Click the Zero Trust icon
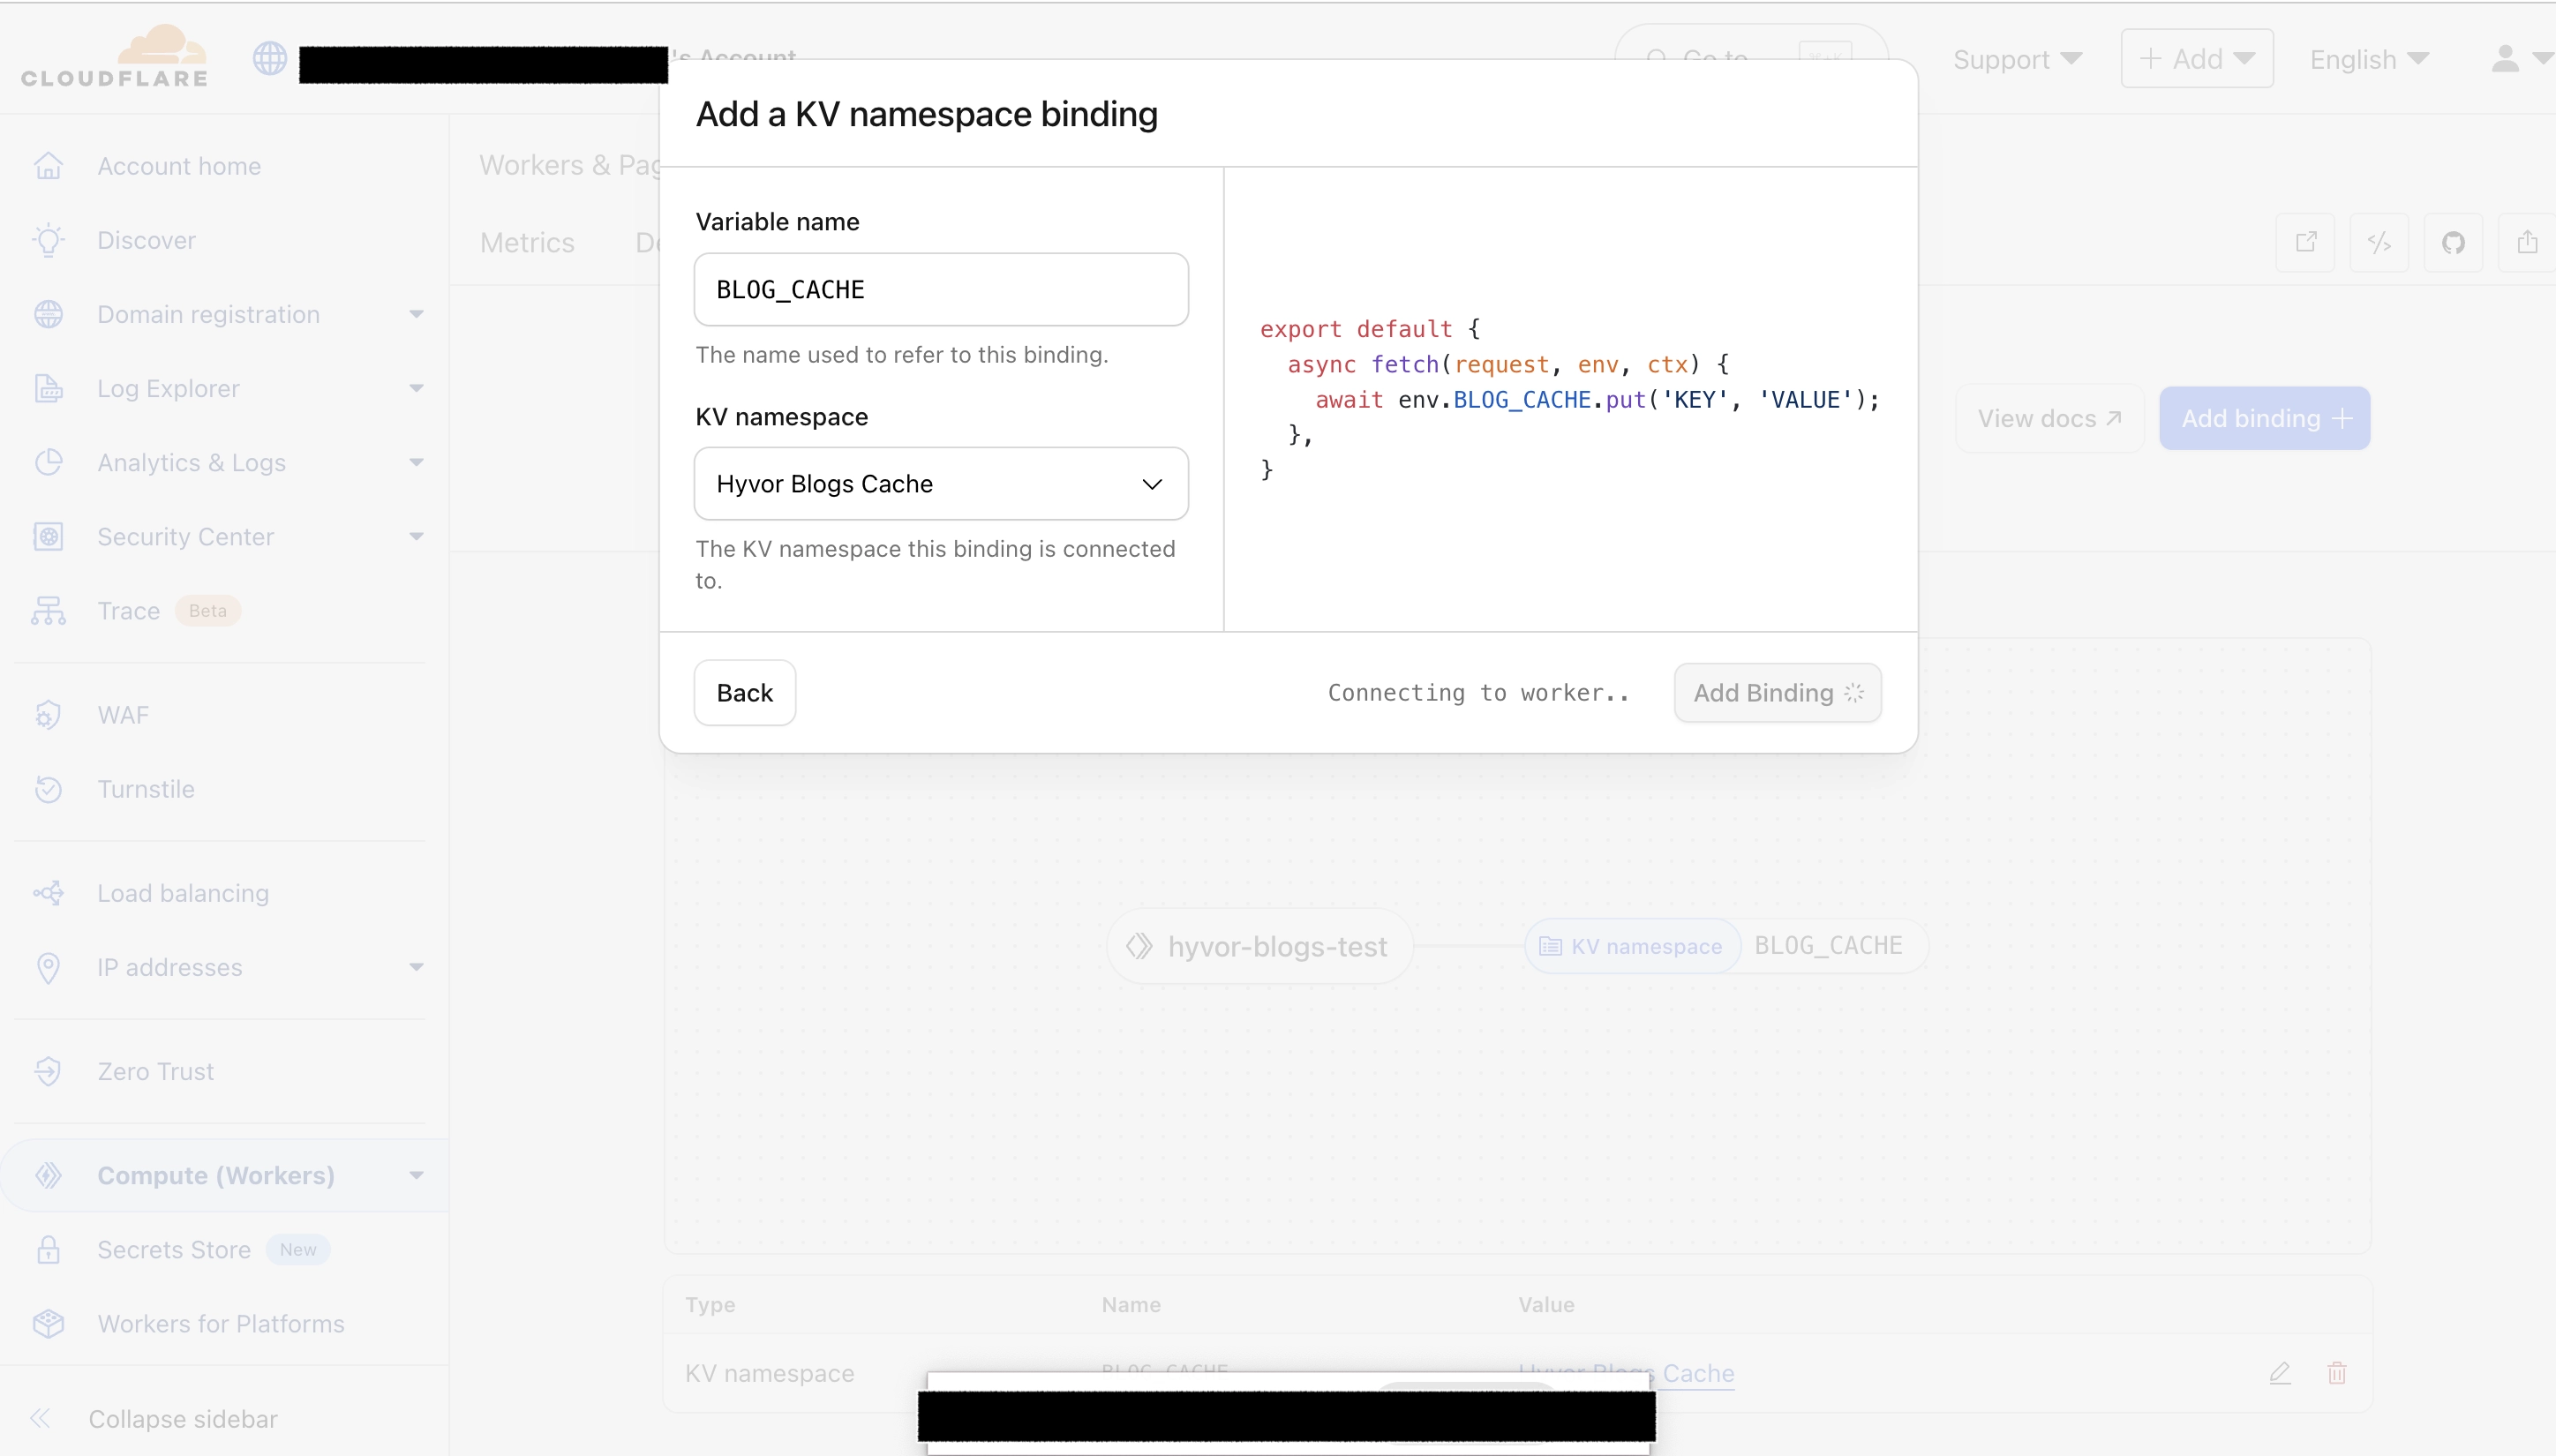 (48, 1071)
